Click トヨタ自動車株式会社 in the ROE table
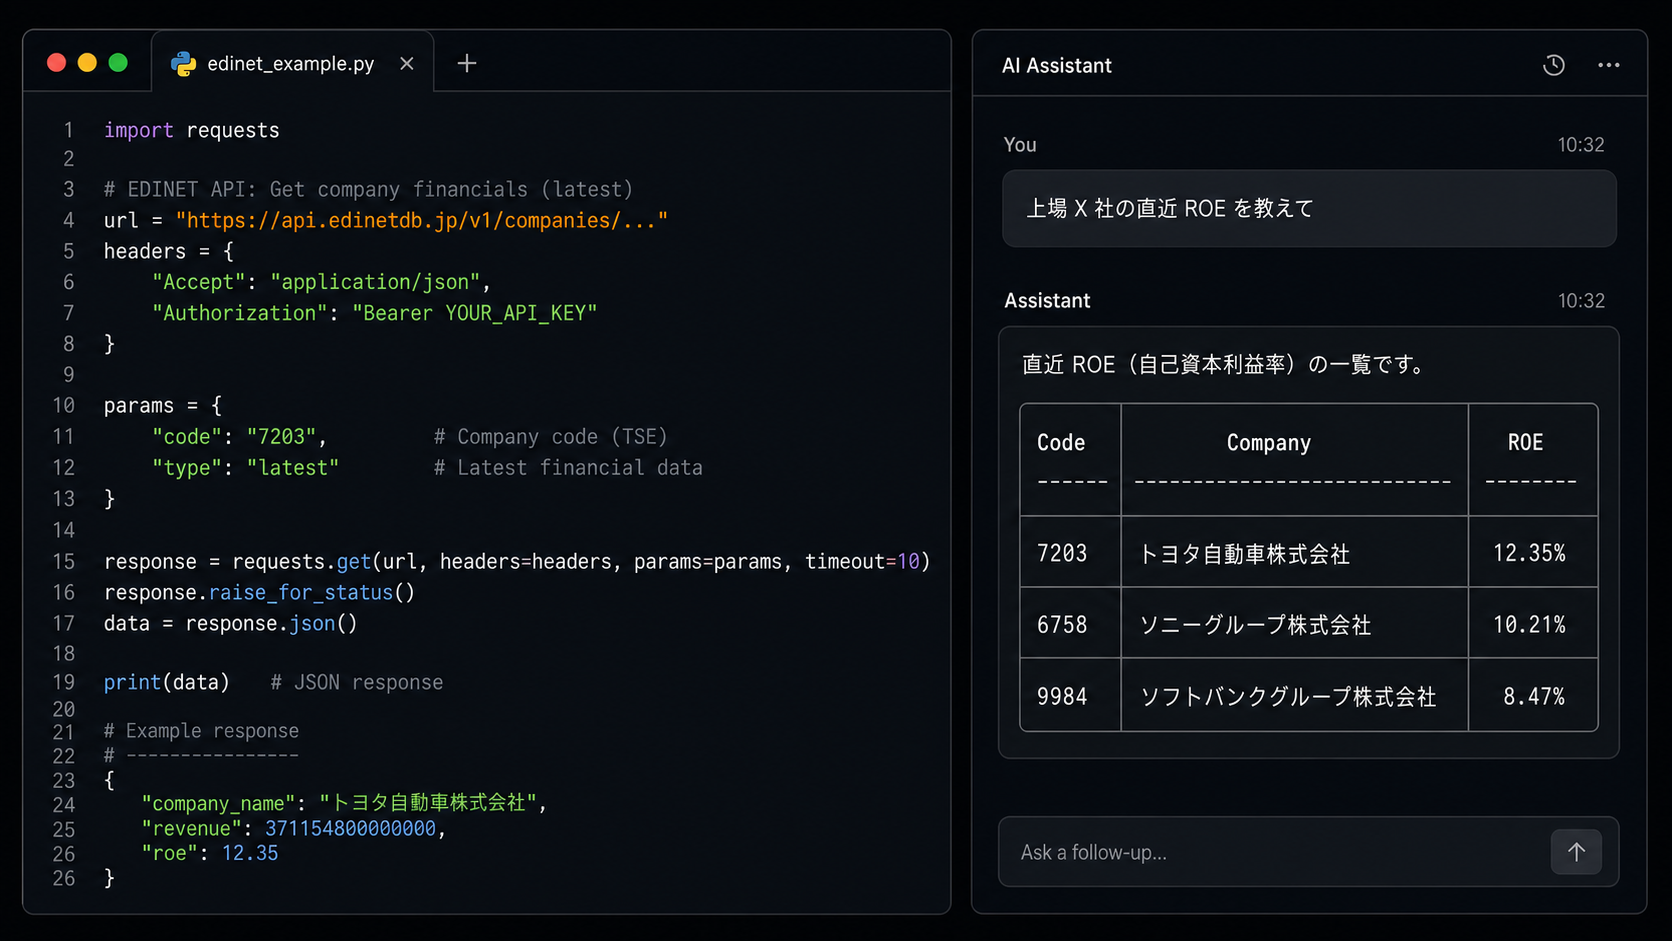Screen dimensions: 1672x941 [1244, 554]
